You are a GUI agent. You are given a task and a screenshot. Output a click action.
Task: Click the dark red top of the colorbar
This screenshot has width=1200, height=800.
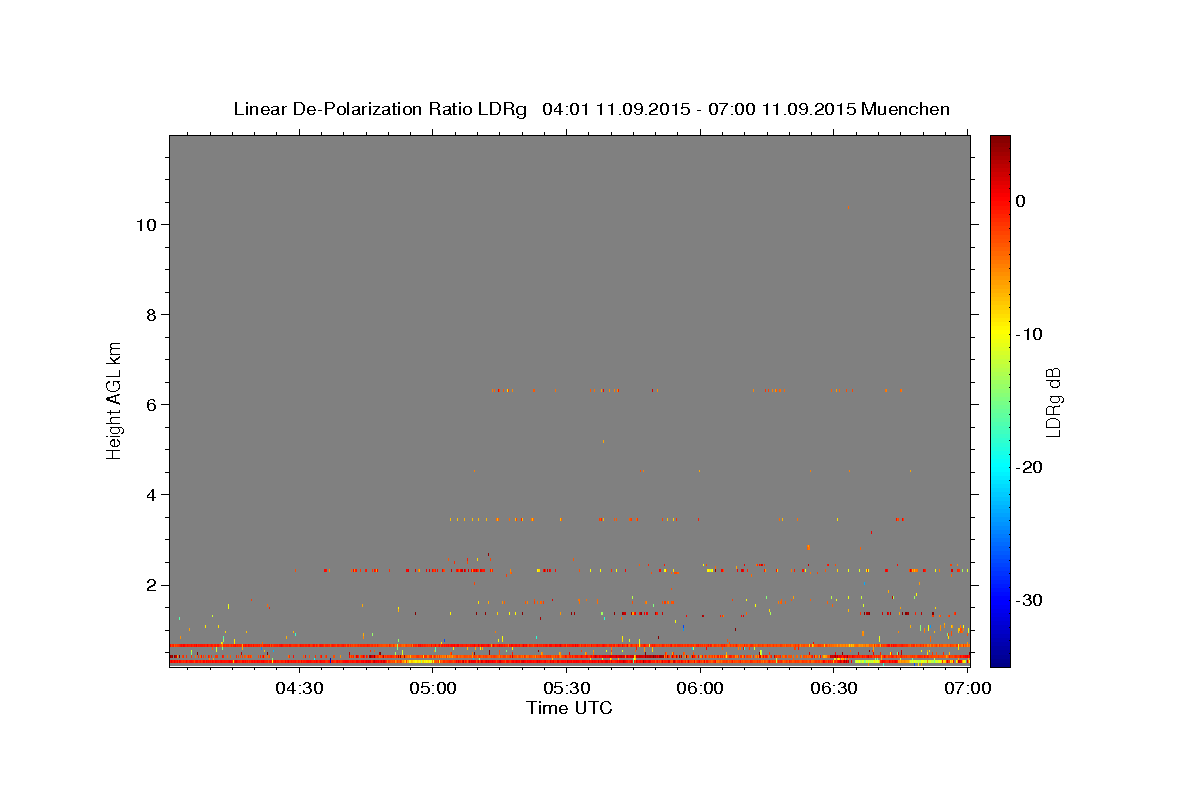(1000, 145)
